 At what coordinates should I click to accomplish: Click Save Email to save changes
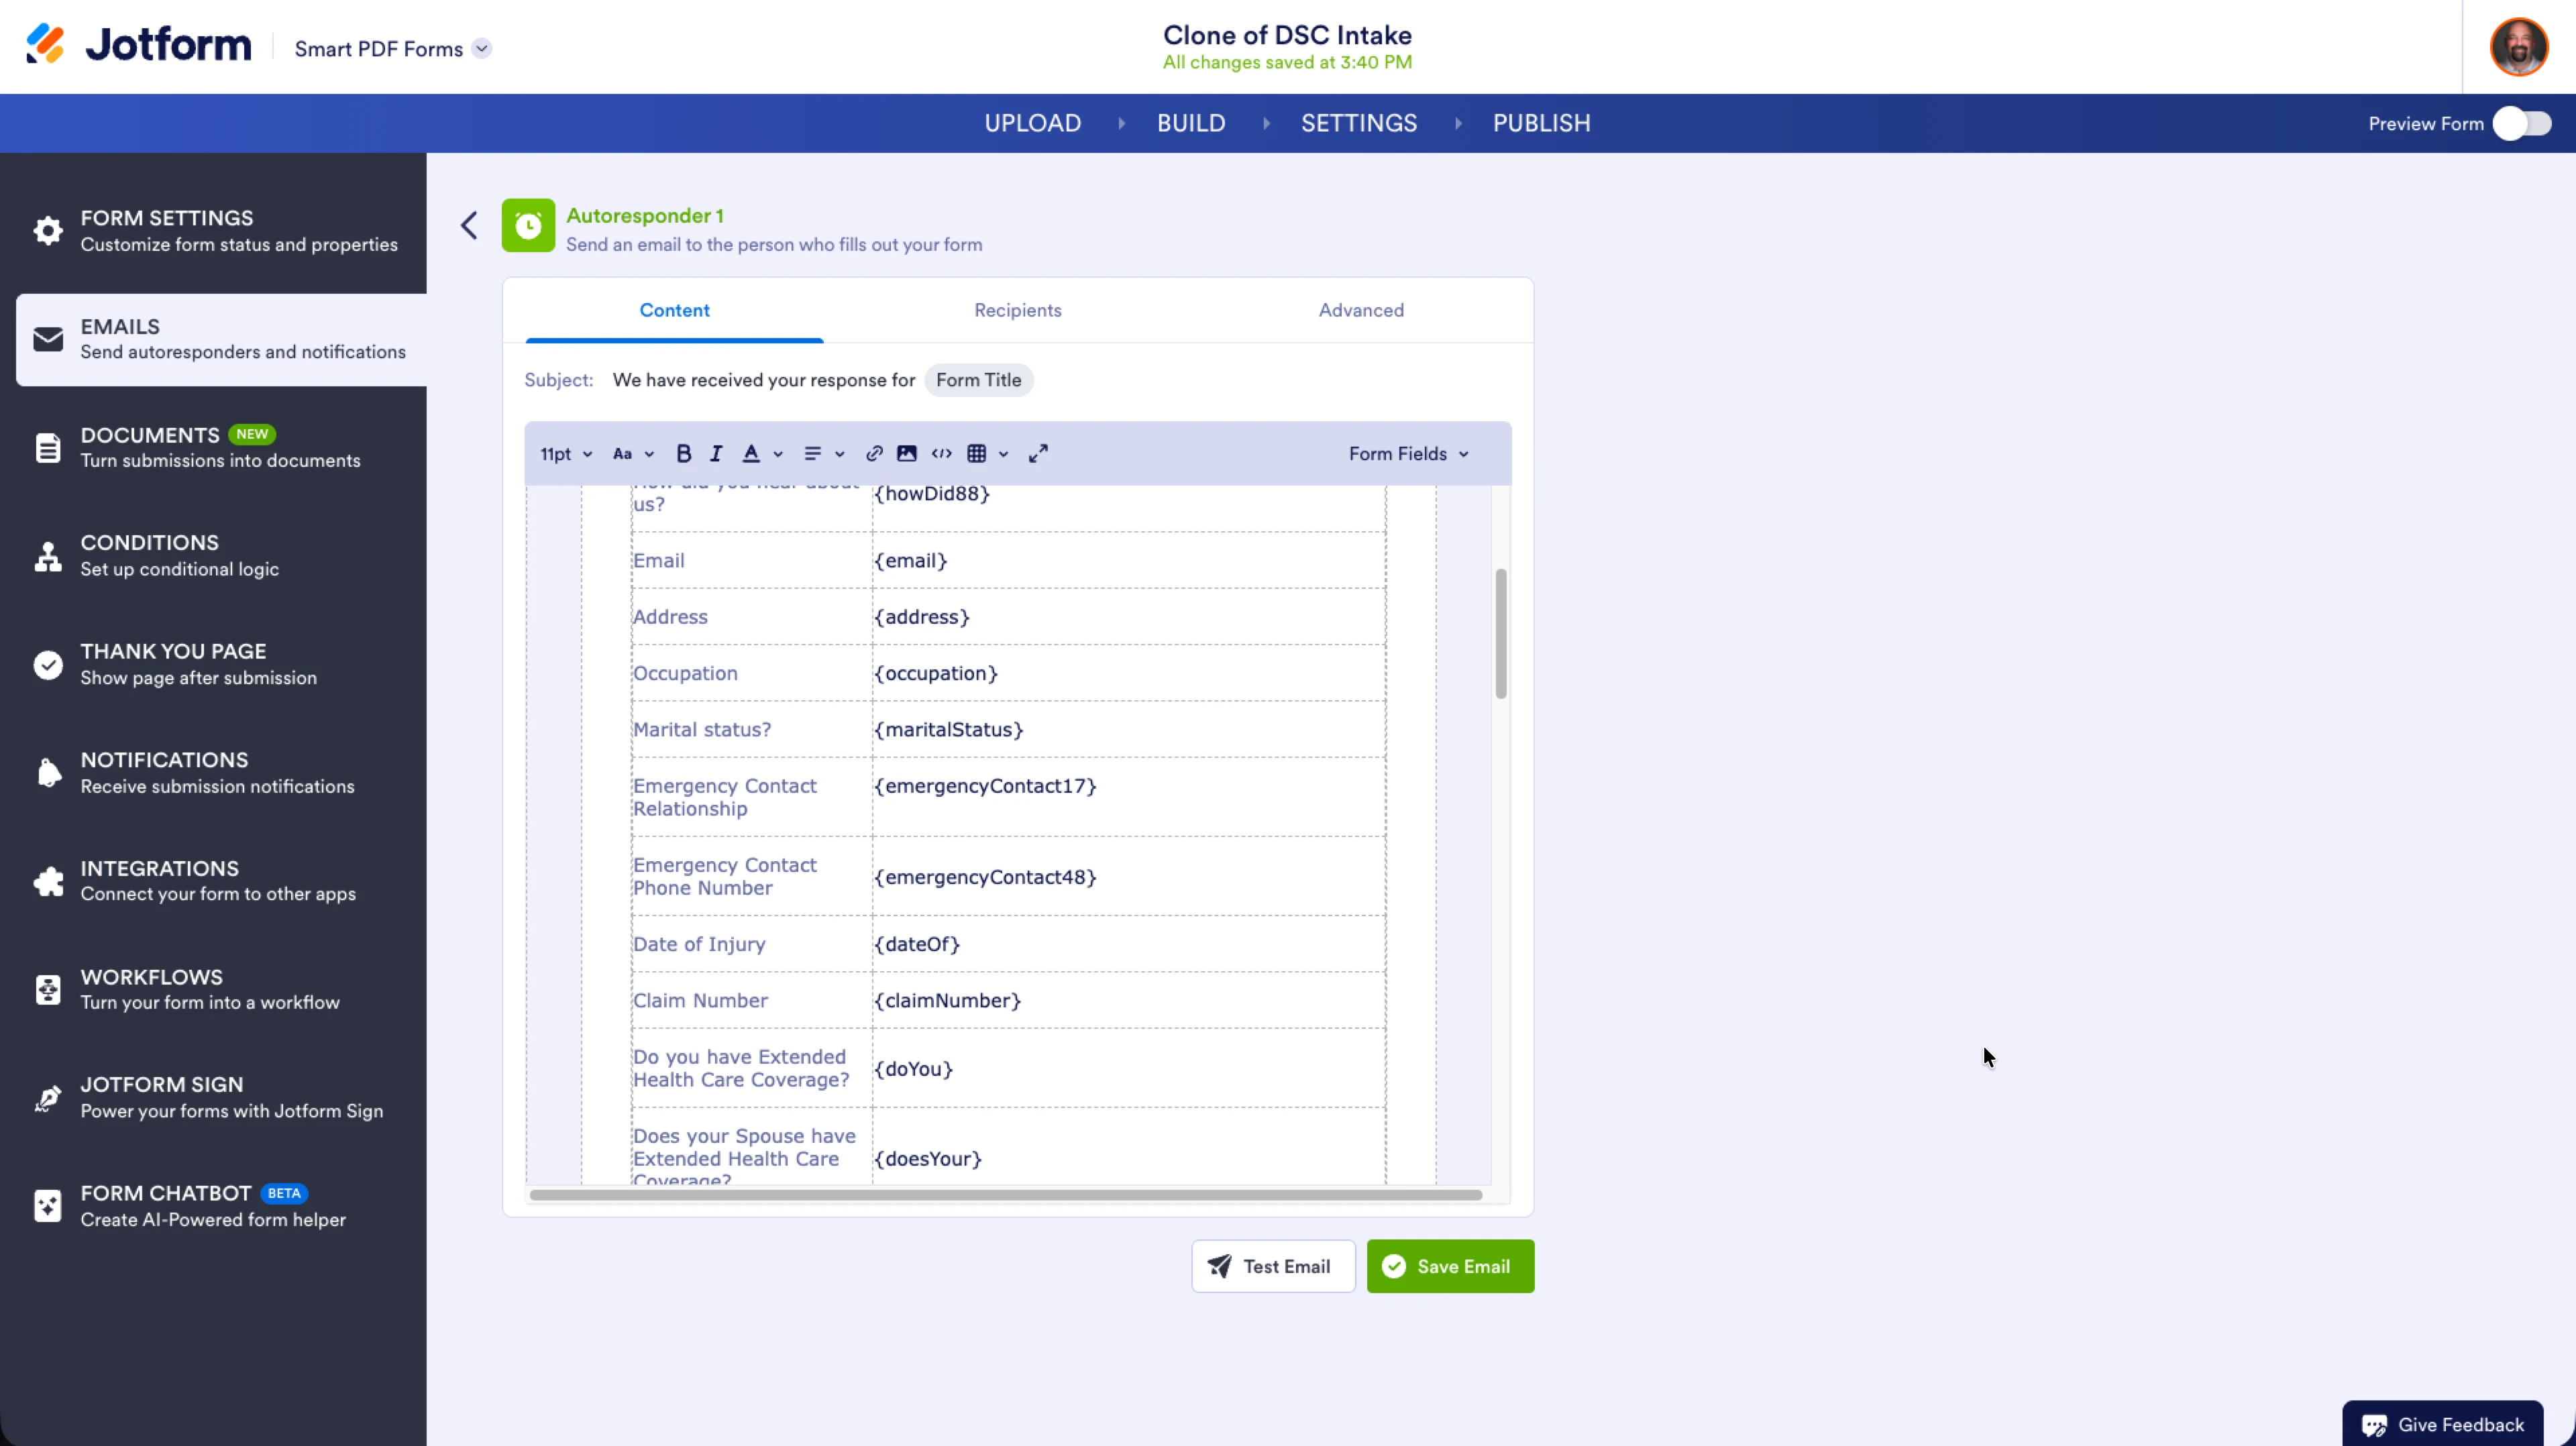click(1450, 1265)
